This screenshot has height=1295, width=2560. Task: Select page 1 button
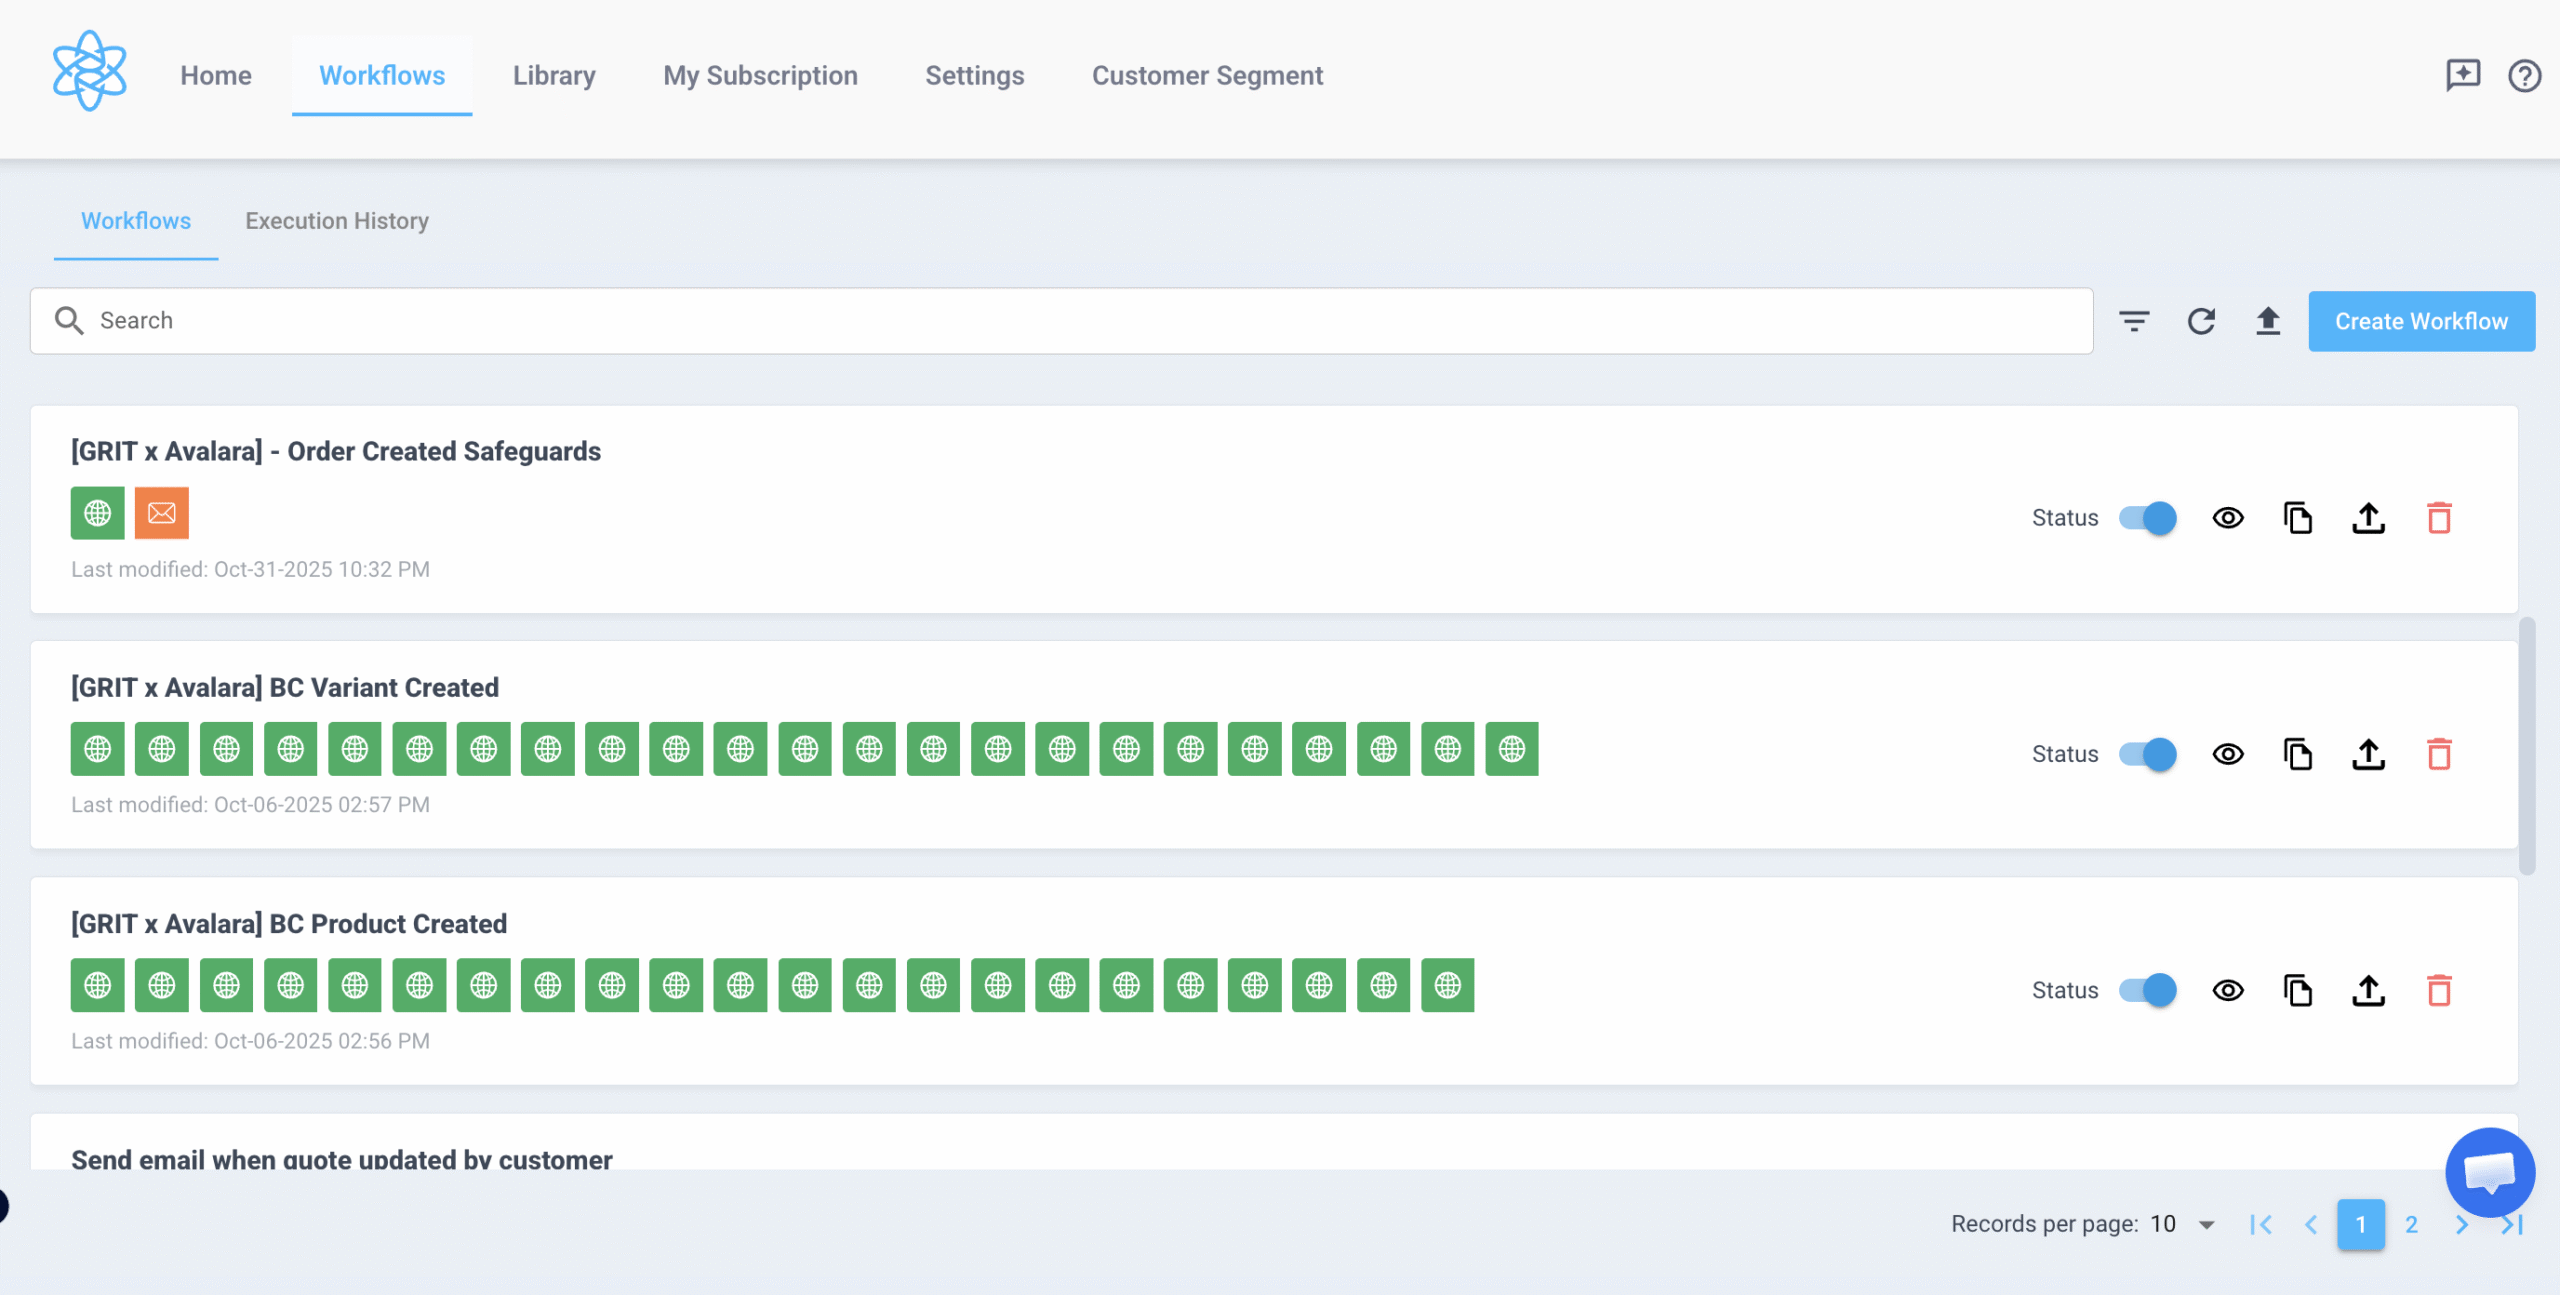click(x=2361, y=1224)
